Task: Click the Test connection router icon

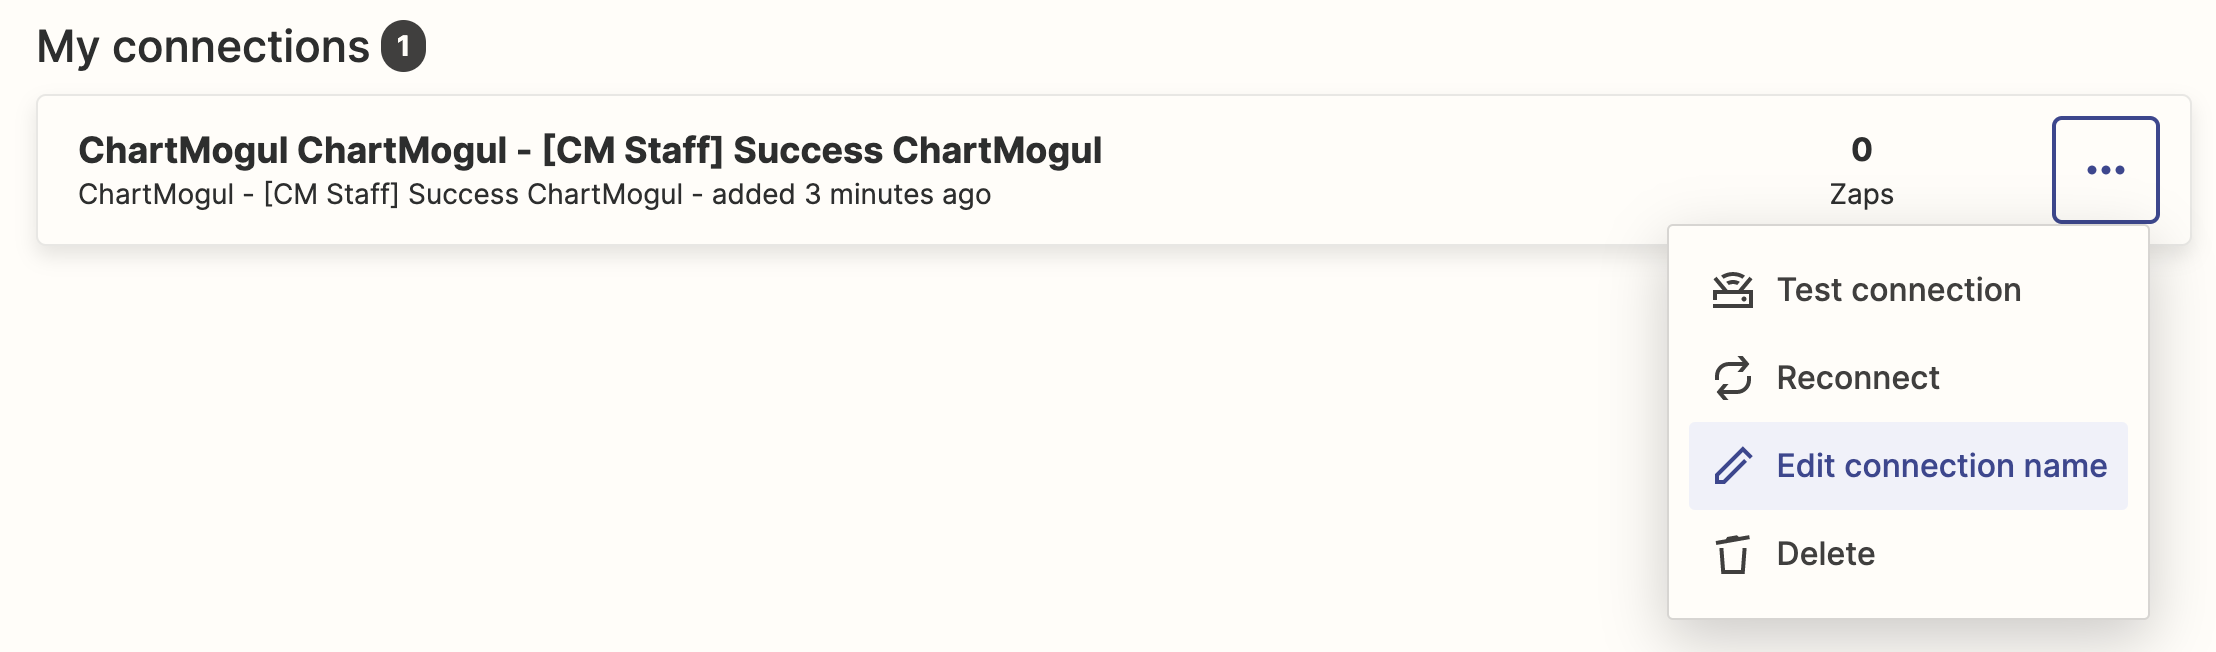Action: click(x=1732, y=290)
